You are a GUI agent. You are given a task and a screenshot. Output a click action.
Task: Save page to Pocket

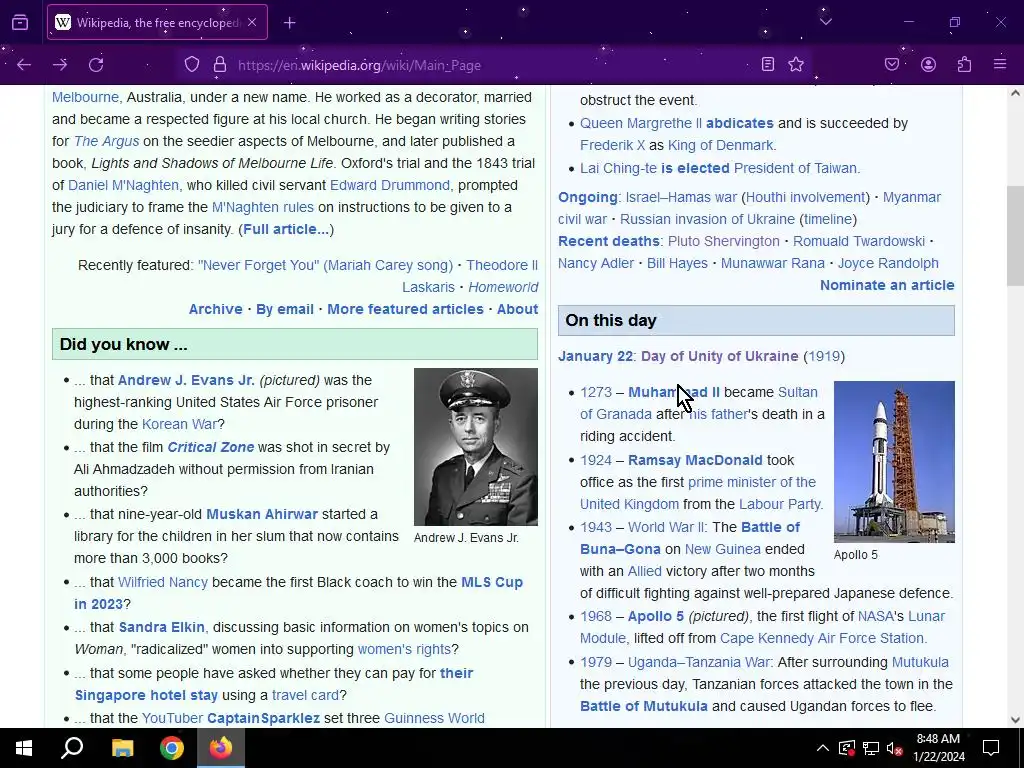pos(892,64)
